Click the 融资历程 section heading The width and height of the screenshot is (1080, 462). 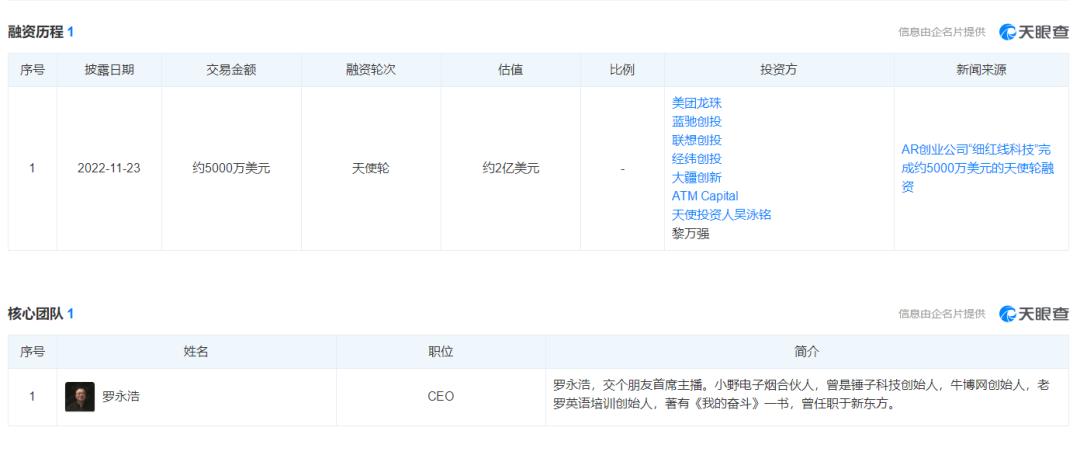[35, 32]
